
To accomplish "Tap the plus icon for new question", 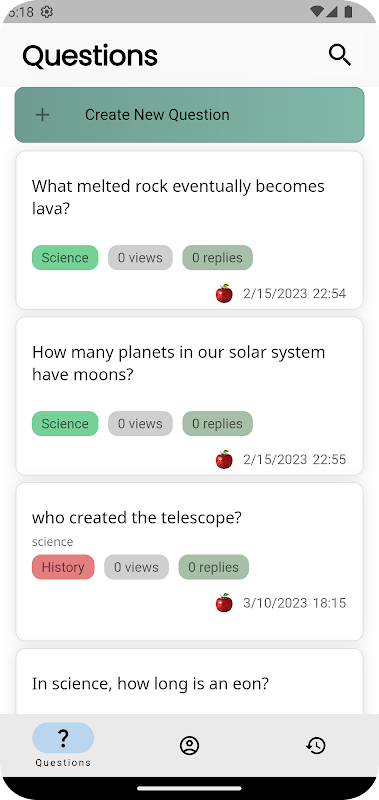I will 42,115.
